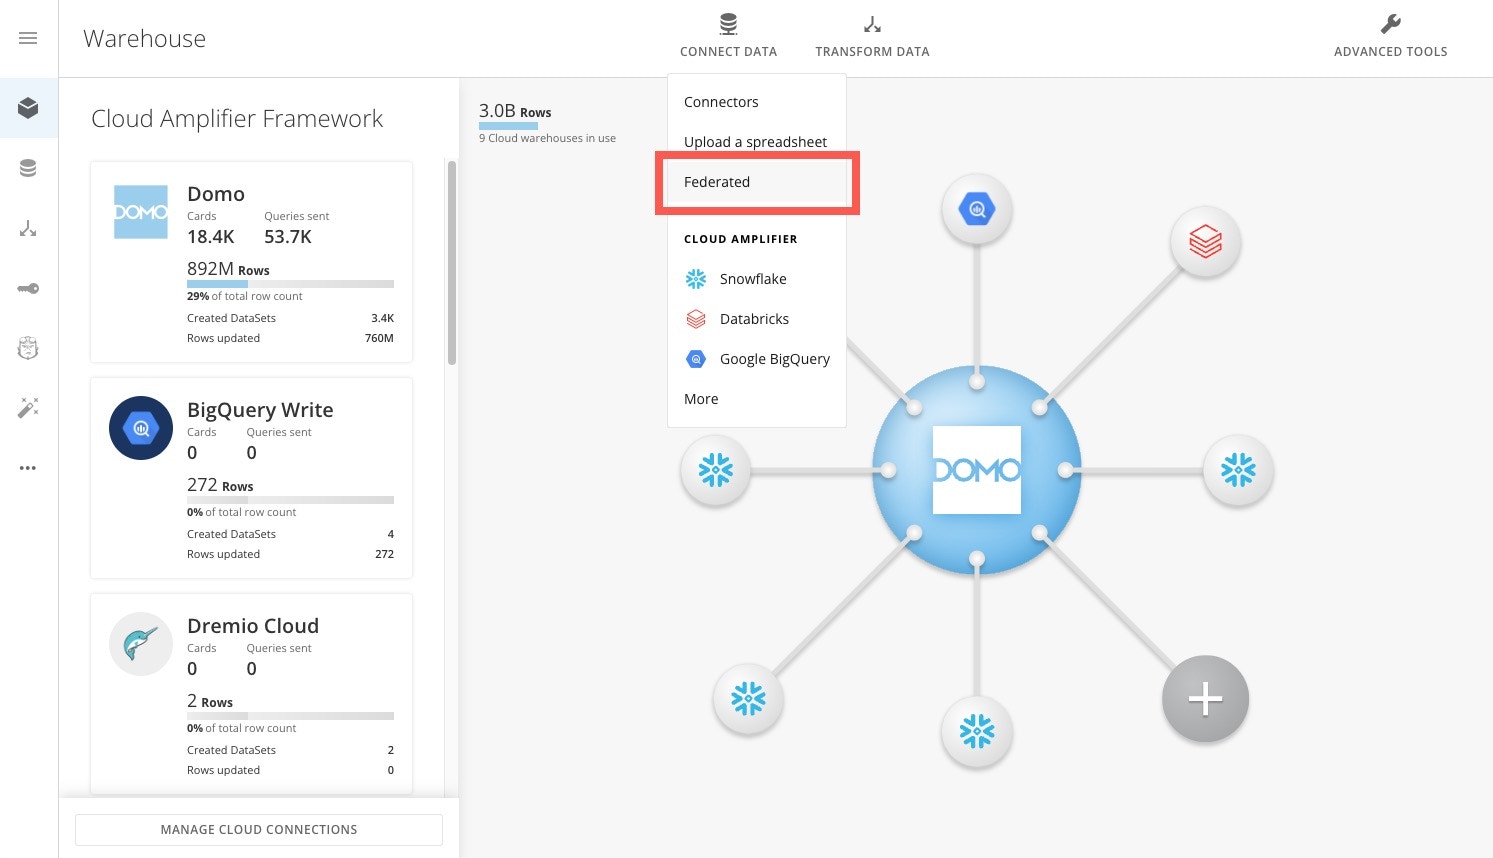The image size is (1493, 858).
Task: Choose Databricks under Cloud Amplifier
Action: pyautogui.click(x=757, y=319)
